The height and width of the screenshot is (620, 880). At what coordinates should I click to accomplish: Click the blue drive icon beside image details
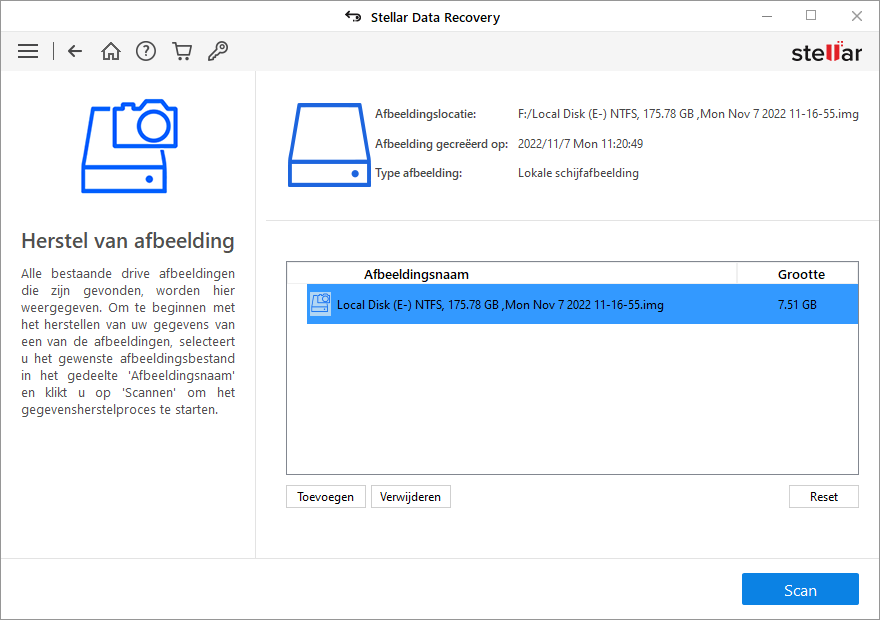329,143
